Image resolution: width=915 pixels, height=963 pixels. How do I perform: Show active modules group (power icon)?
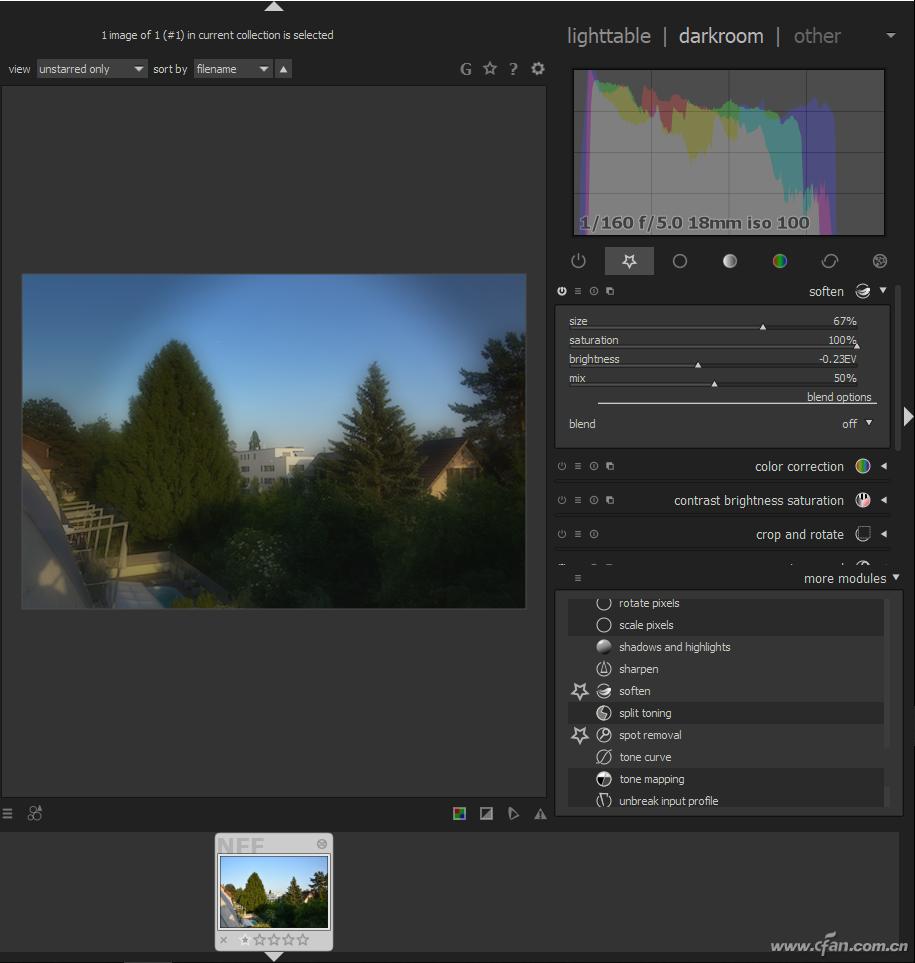click(578, 261)
